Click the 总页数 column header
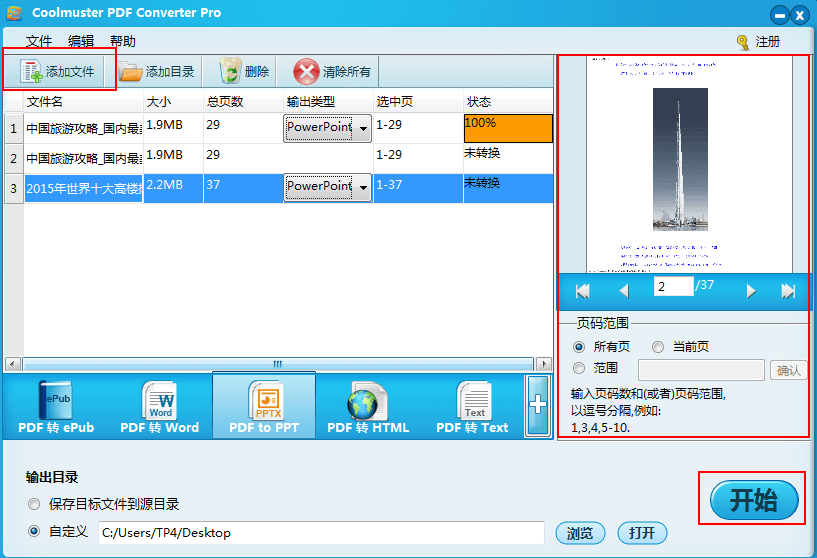This screenshot has width=817, height=558. point(243,102)
